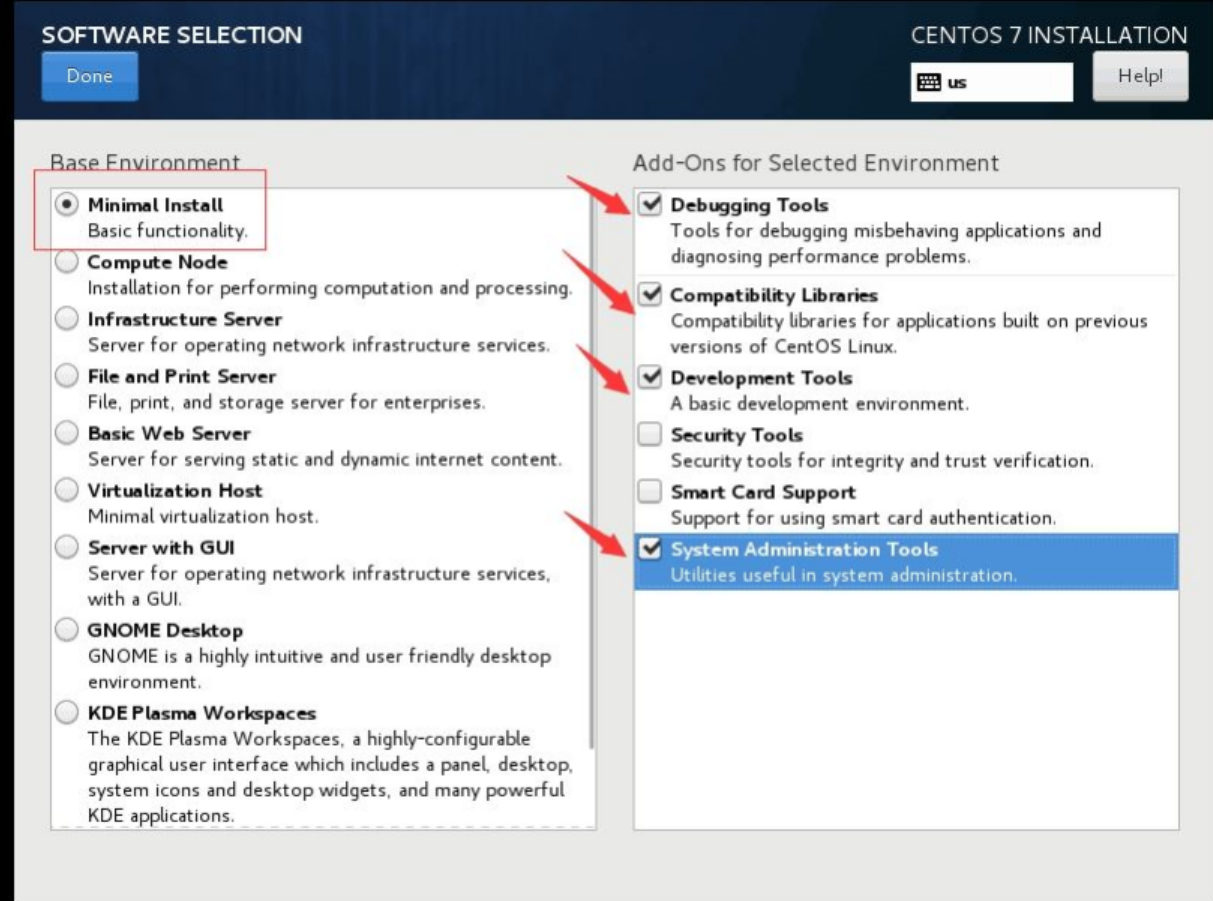Choose the Server with GUI radio button
The width and height of the screenshot is (1213, 901).
pos(66,547)
